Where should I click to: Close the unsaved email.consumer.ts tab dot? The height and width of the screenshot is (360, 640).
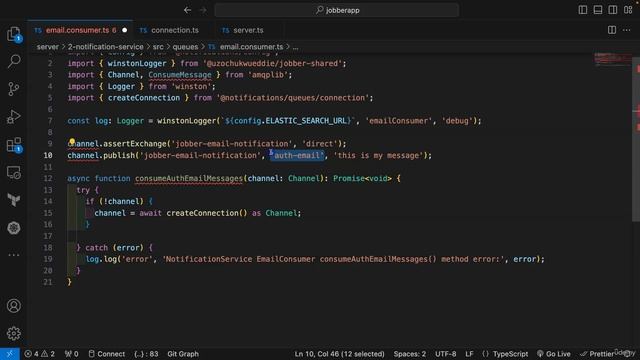coord(124,30)
